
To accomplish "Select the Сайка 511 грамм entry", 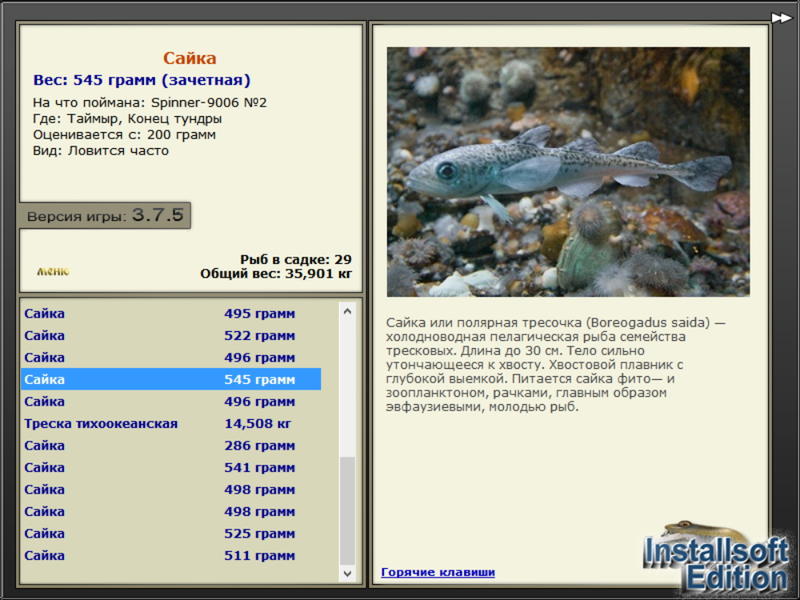I will (171, 555).
